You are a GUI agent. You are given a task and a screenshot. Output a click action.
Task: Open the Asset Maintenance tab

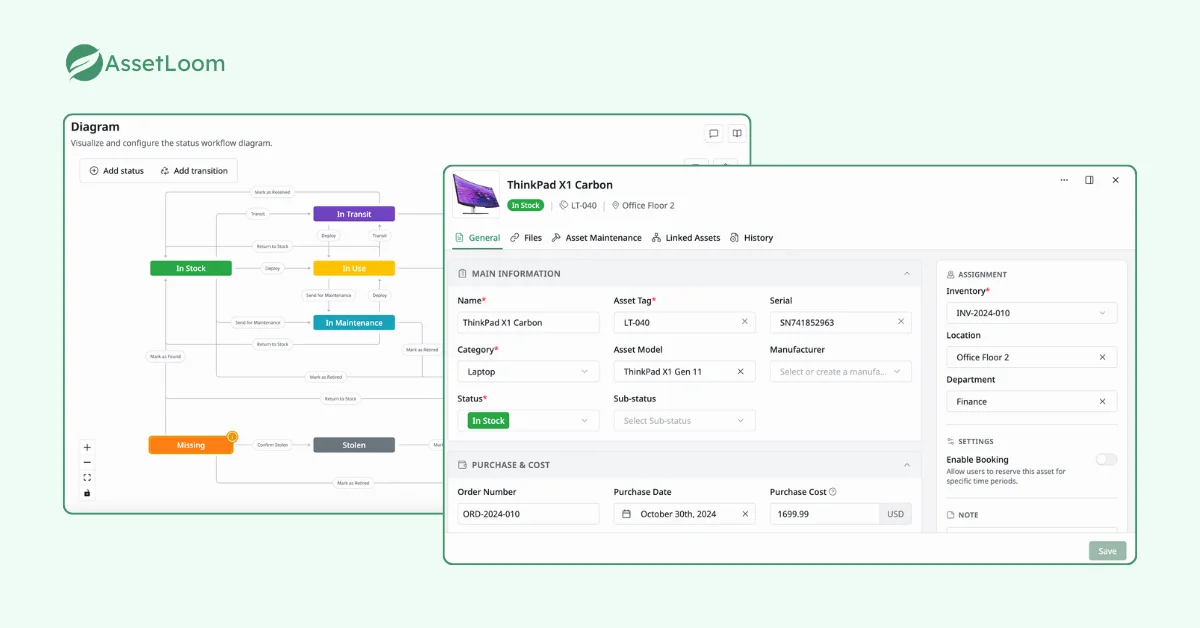tap(597, 238)
